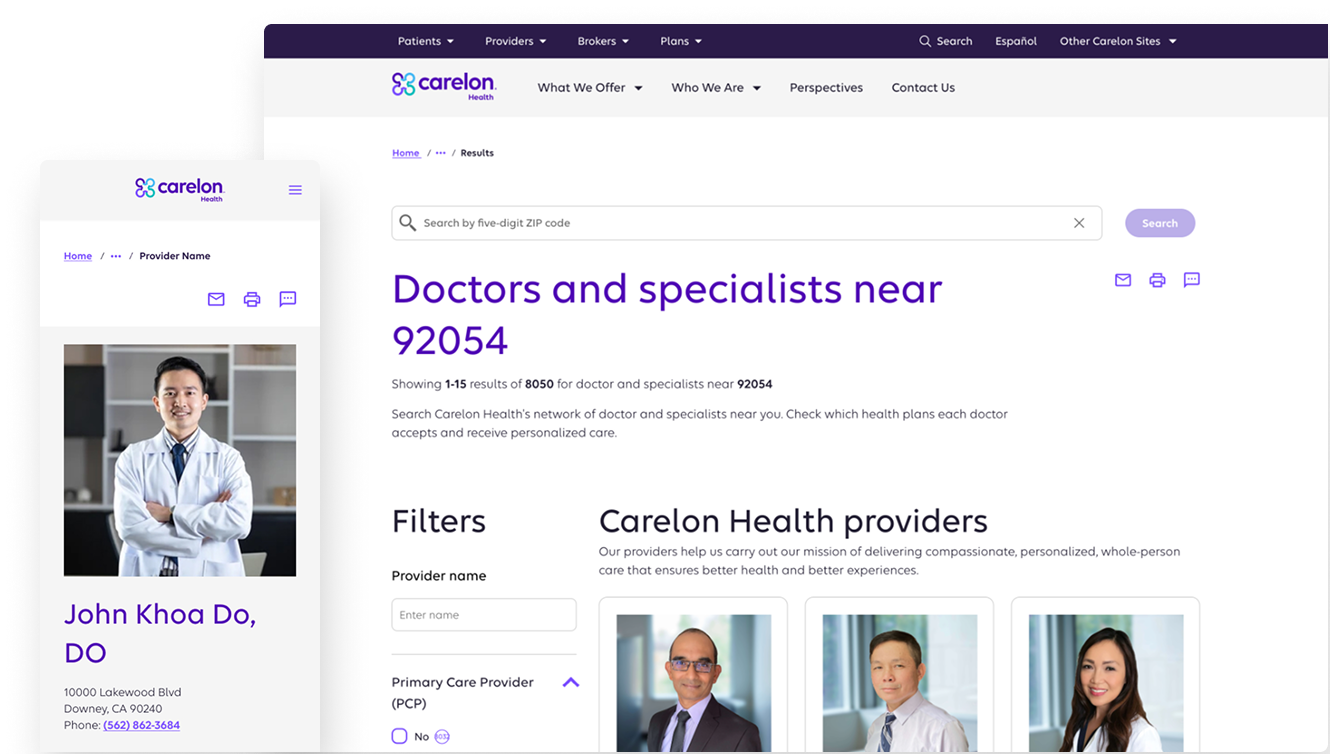Click the email icon on John Khoa Do's profile
The width and height of the screenshot is (1330, 754).
click(215, 299)
